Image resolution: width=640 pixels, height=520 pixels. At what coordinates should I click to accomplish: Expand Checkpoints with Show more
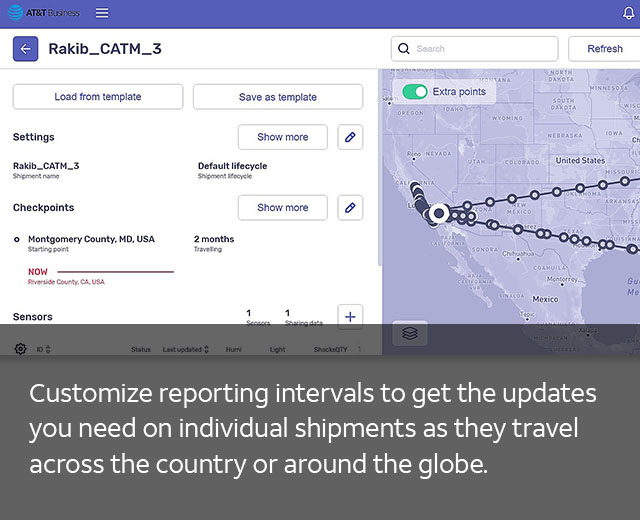(x=282, y=208)
